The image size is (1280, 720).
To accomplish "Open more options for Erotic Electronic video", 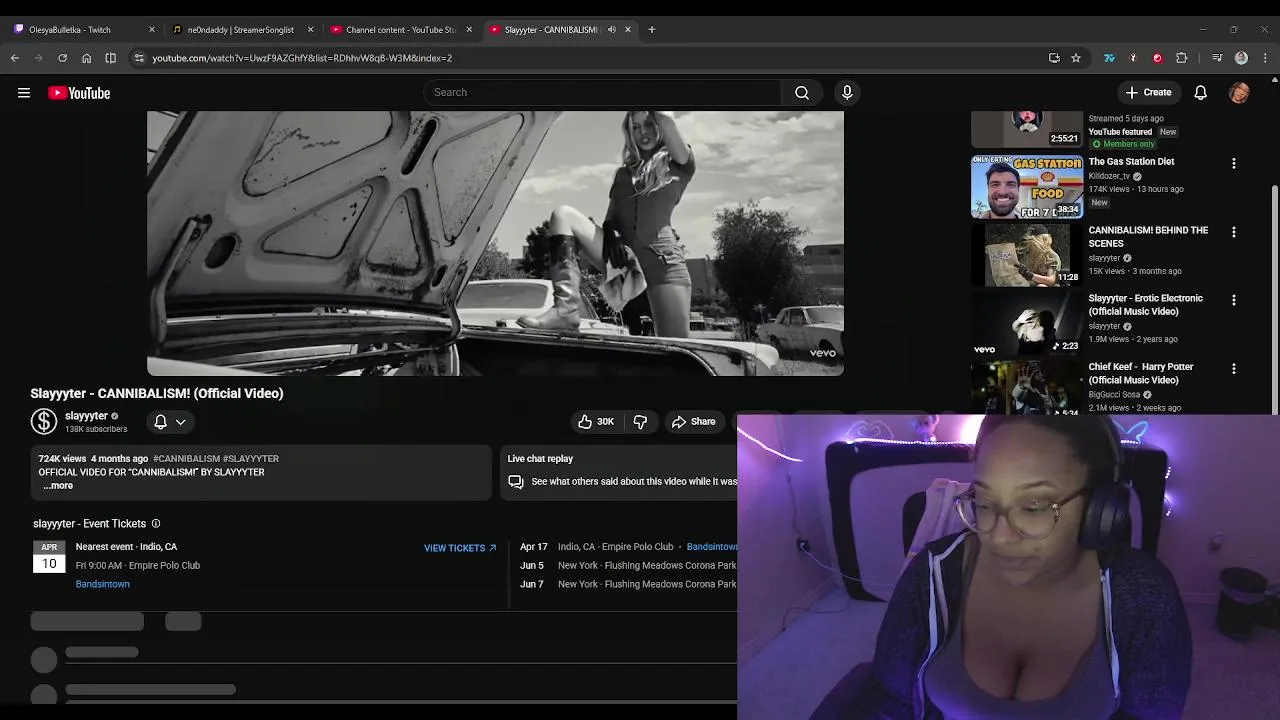I will [x=1234, y=300].
